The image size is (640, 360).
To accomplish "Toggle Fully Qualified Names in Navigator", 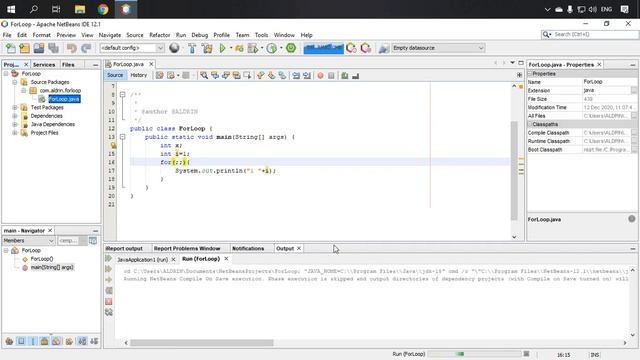I will coord(69,341).
